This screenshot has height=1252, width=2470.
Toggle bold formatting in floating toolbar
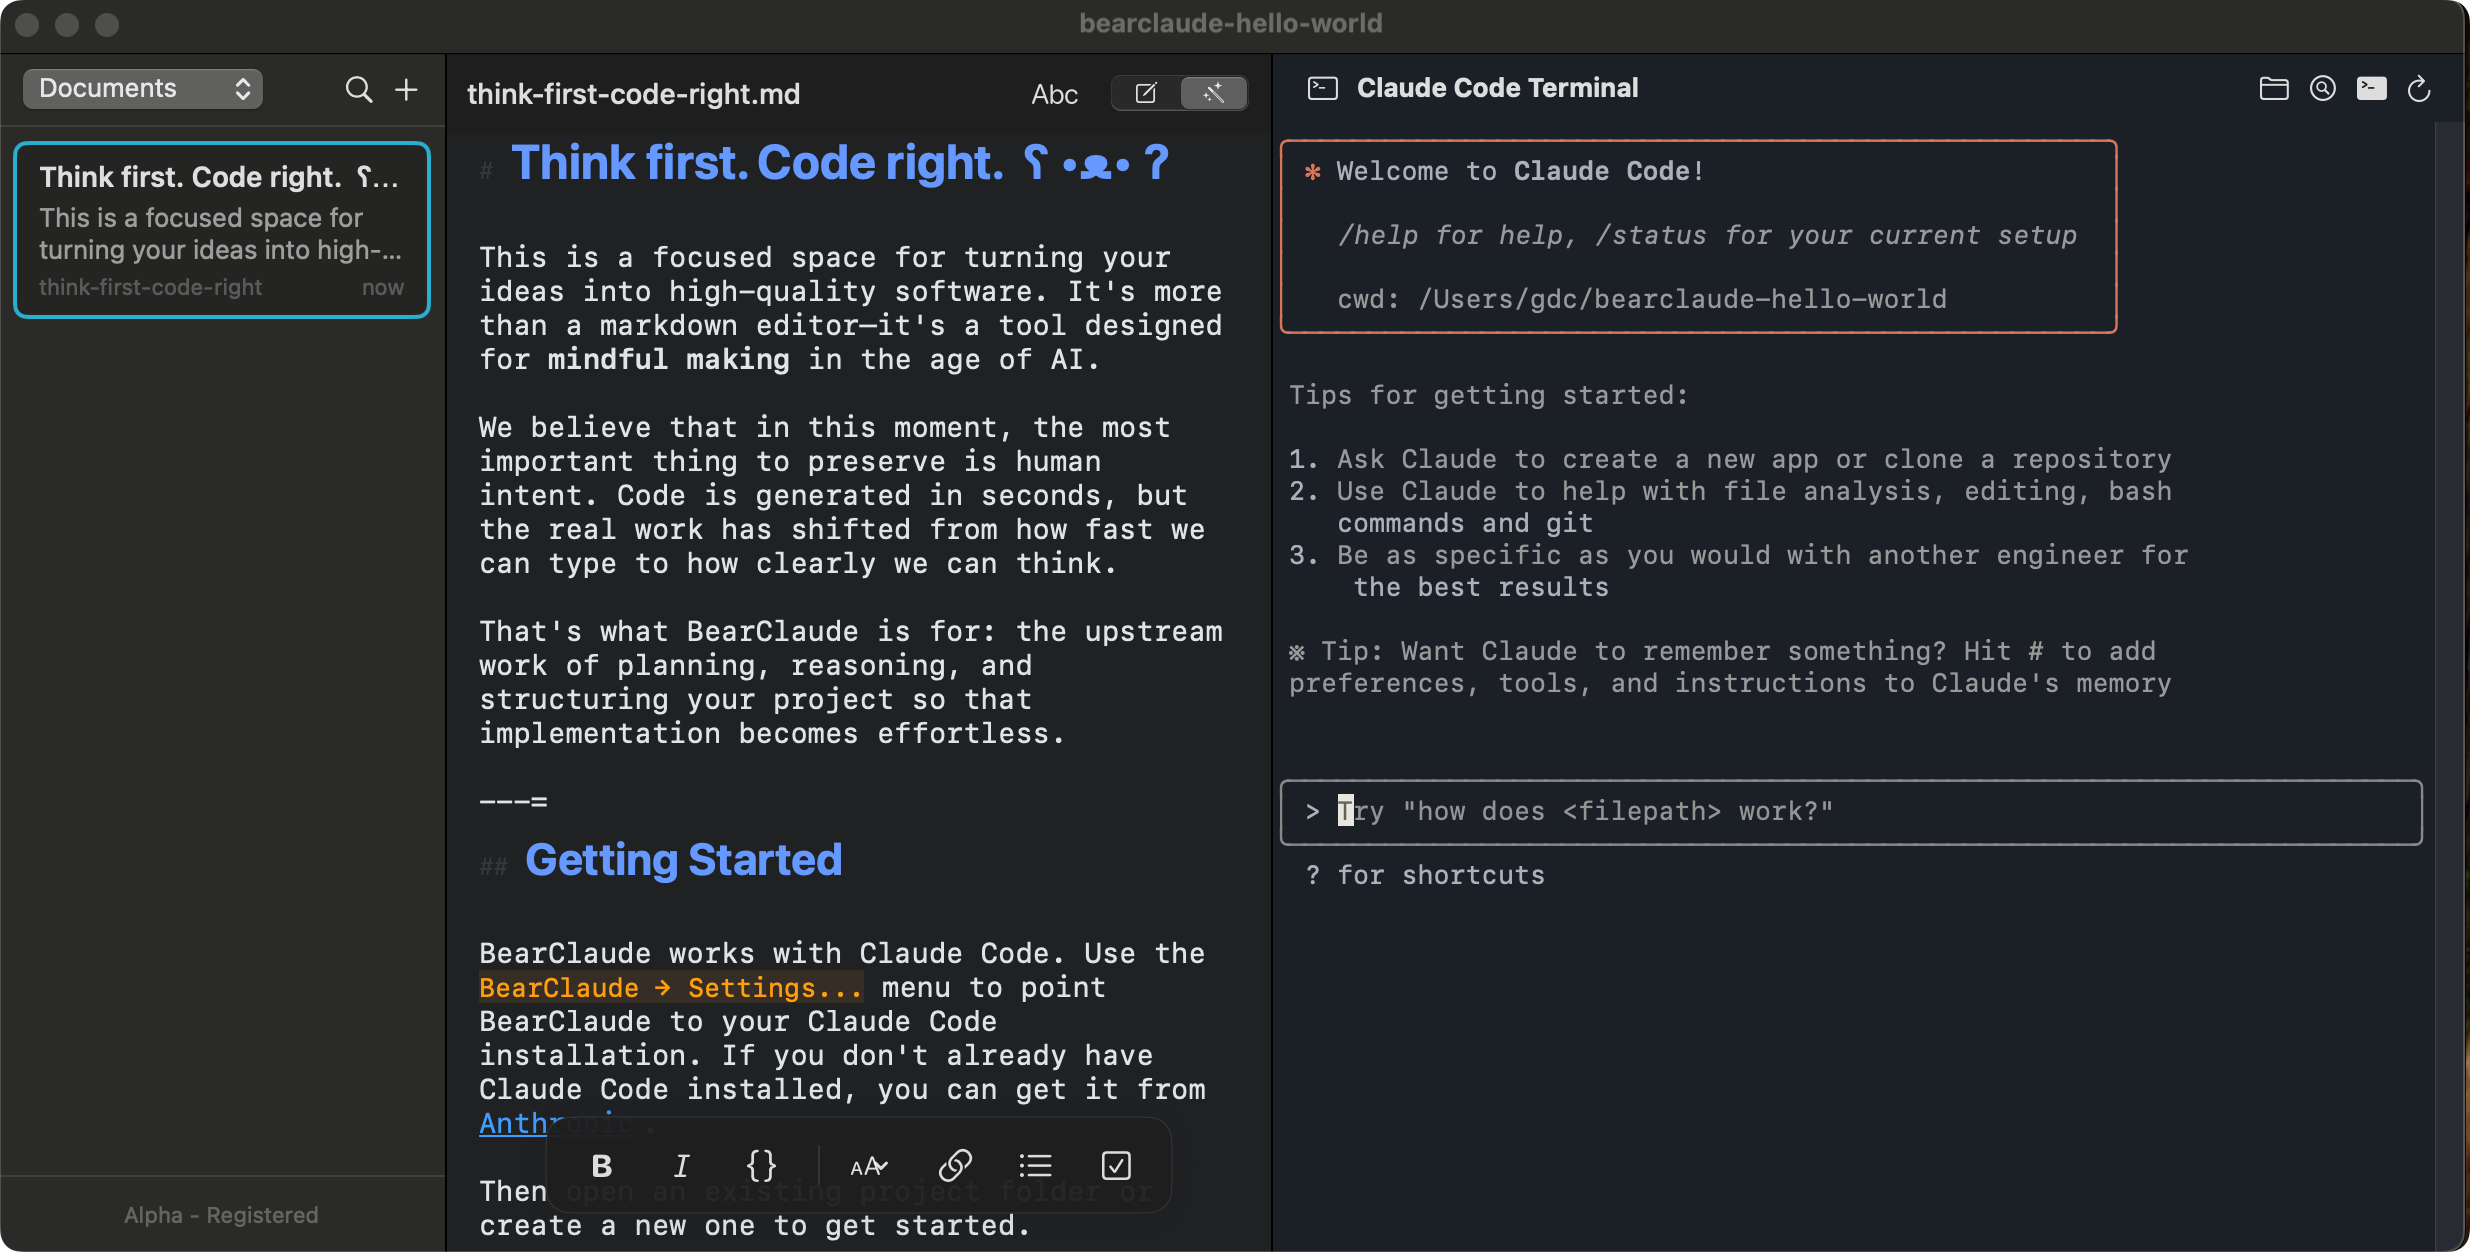602,1166
